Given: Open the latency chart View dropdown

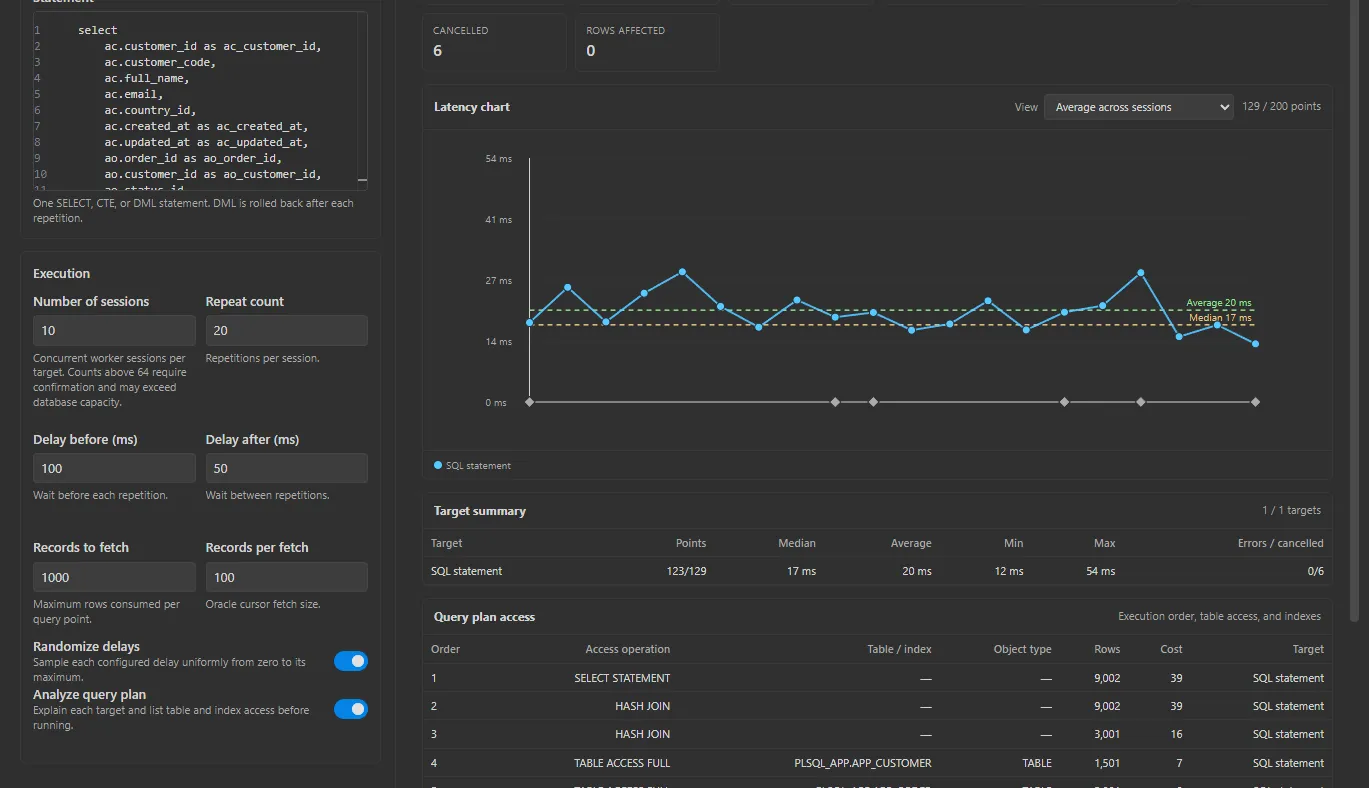Looking at the screenshot, I should pyautogui.click(x=1138, y=107).
